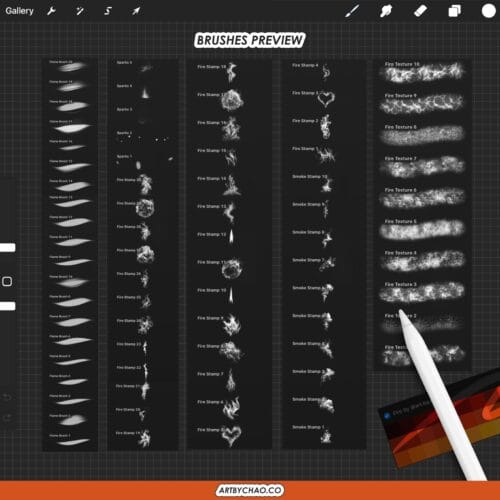The height and width of the screenshot is (500, 500).
Task: Click the Fire Stamp 12 label
Action: [x=211, y=235]
